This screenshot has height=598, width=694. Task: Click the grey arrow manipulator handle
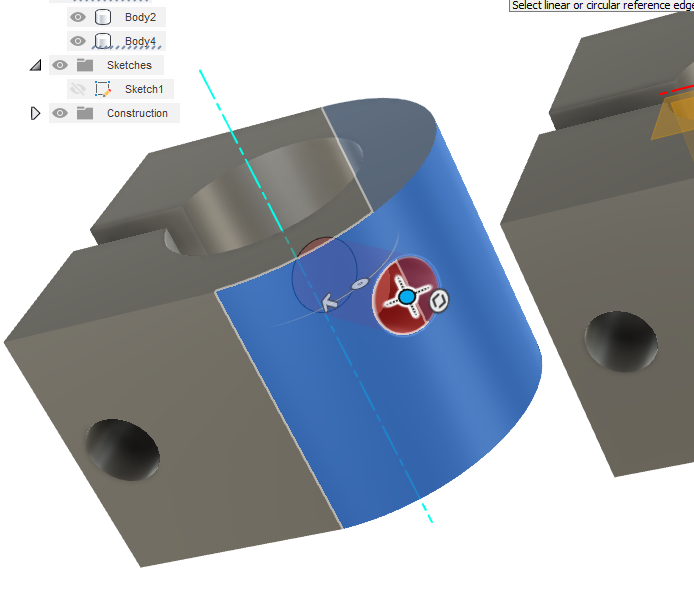tap(329, 303)
